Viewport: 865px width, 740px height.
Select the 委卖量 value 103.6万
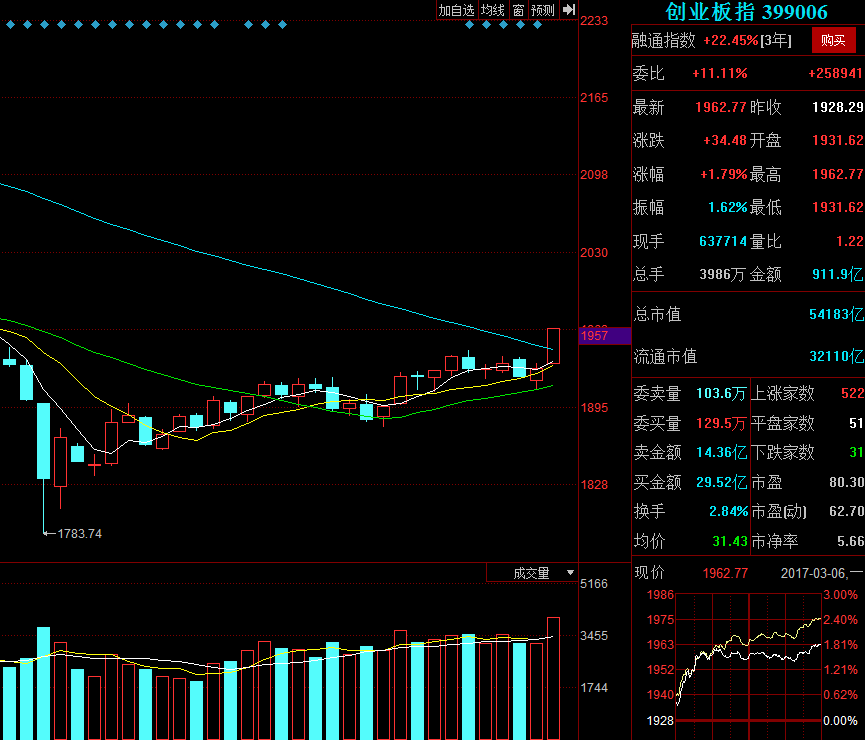(721, 393)
